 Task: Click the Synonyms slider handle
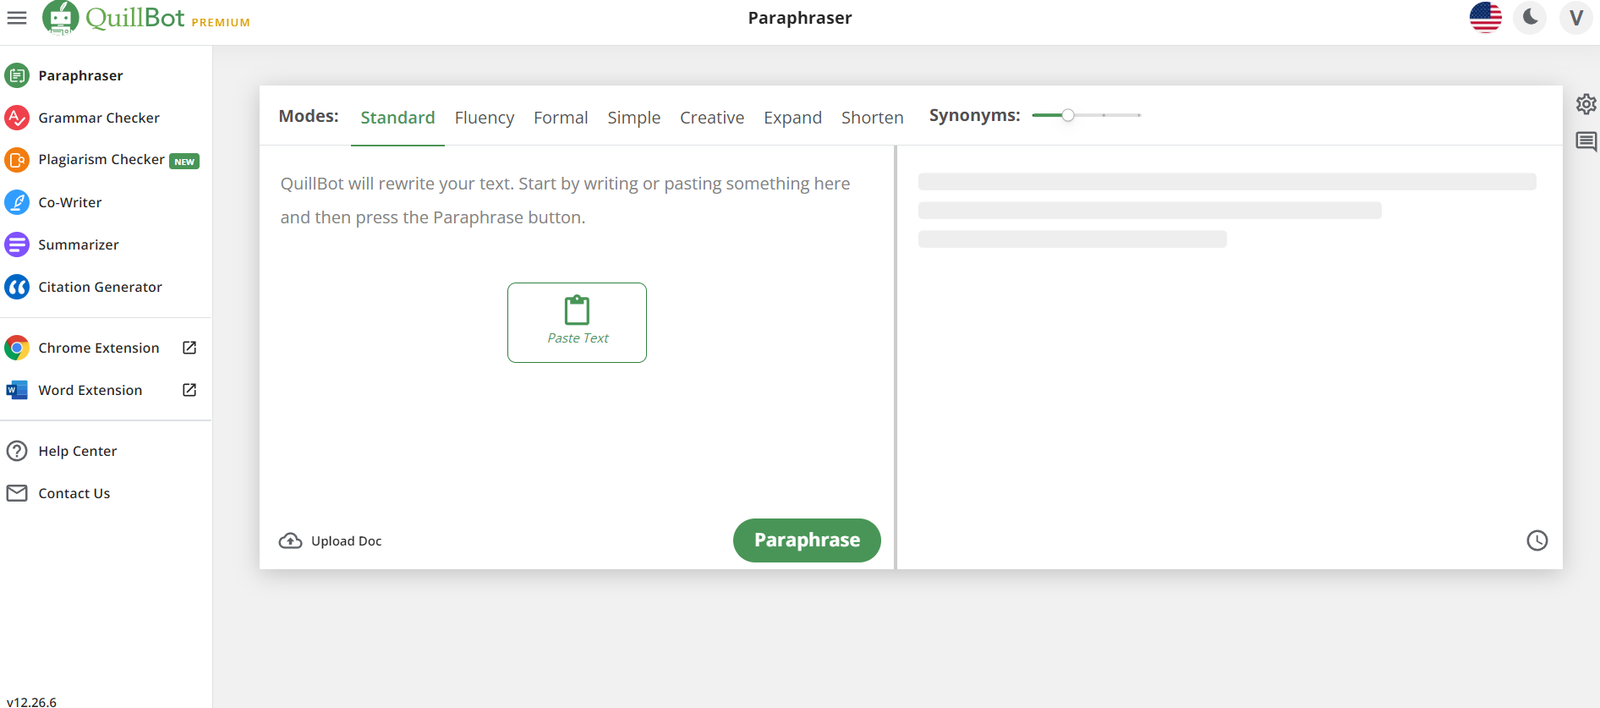pos(1068,115)
